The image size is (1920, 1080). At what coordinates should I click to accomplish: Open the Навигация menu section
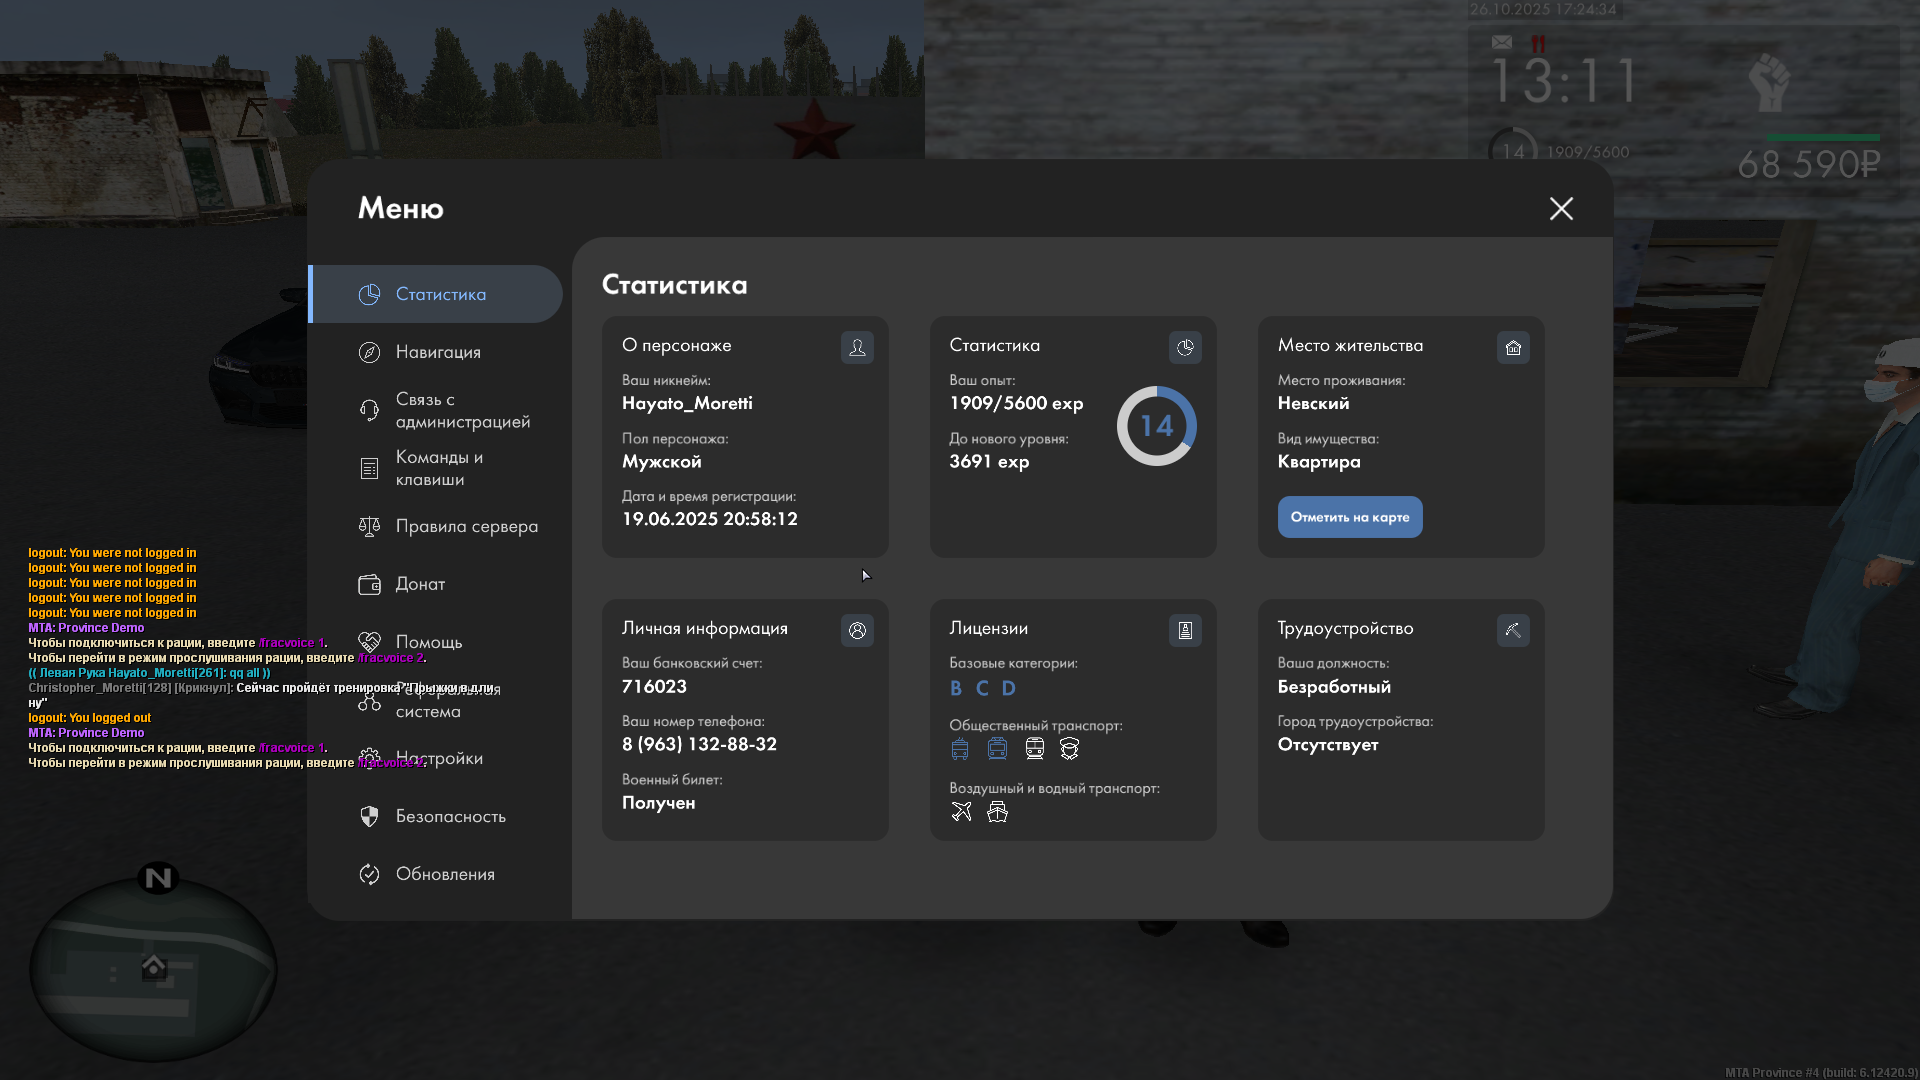tap(437, 352)
